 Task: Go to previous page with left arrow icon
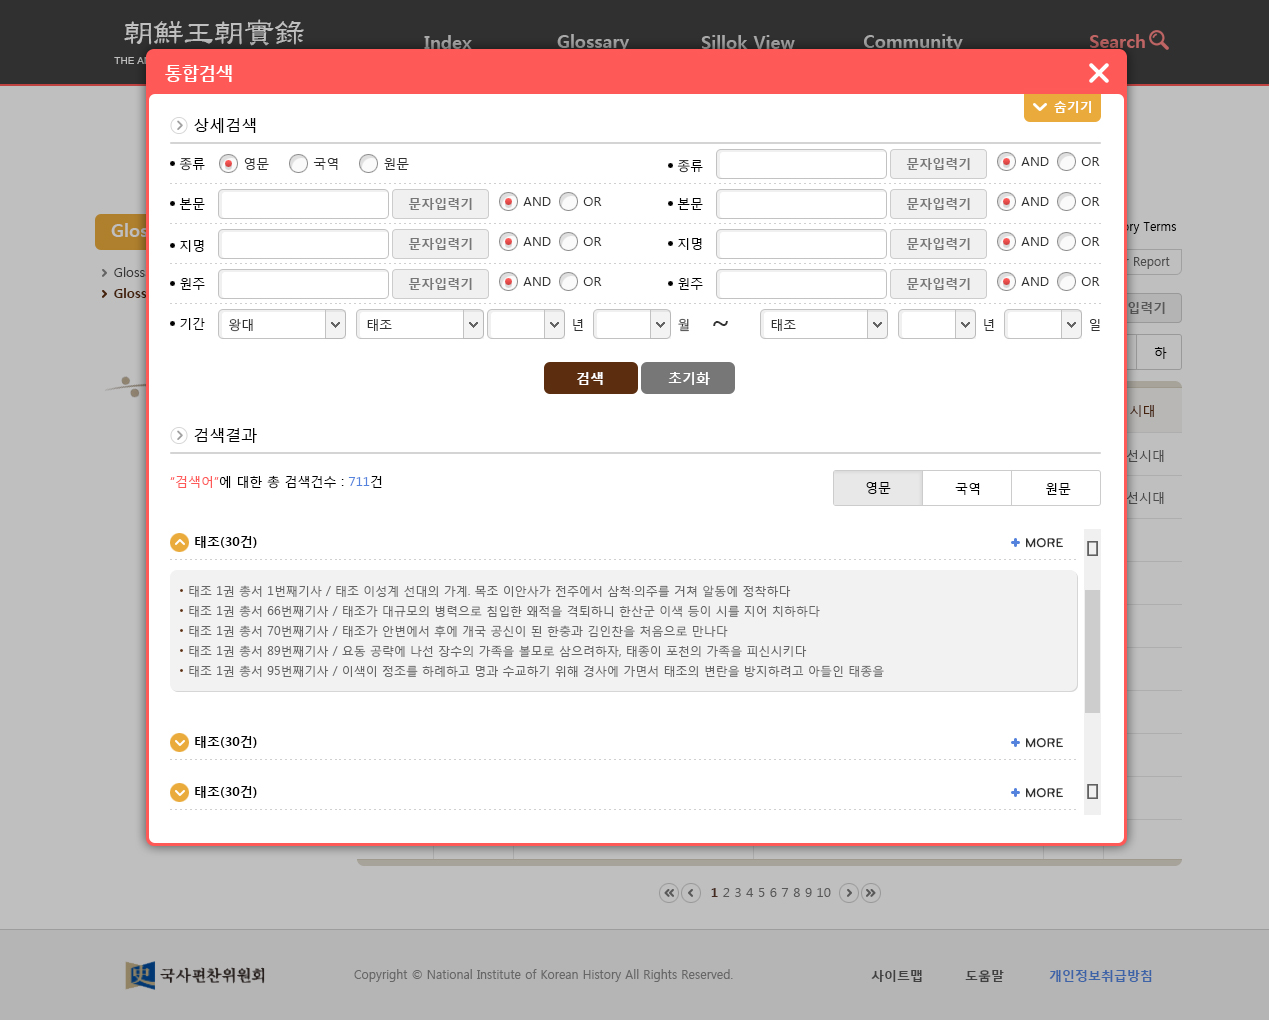coord(691,893)
